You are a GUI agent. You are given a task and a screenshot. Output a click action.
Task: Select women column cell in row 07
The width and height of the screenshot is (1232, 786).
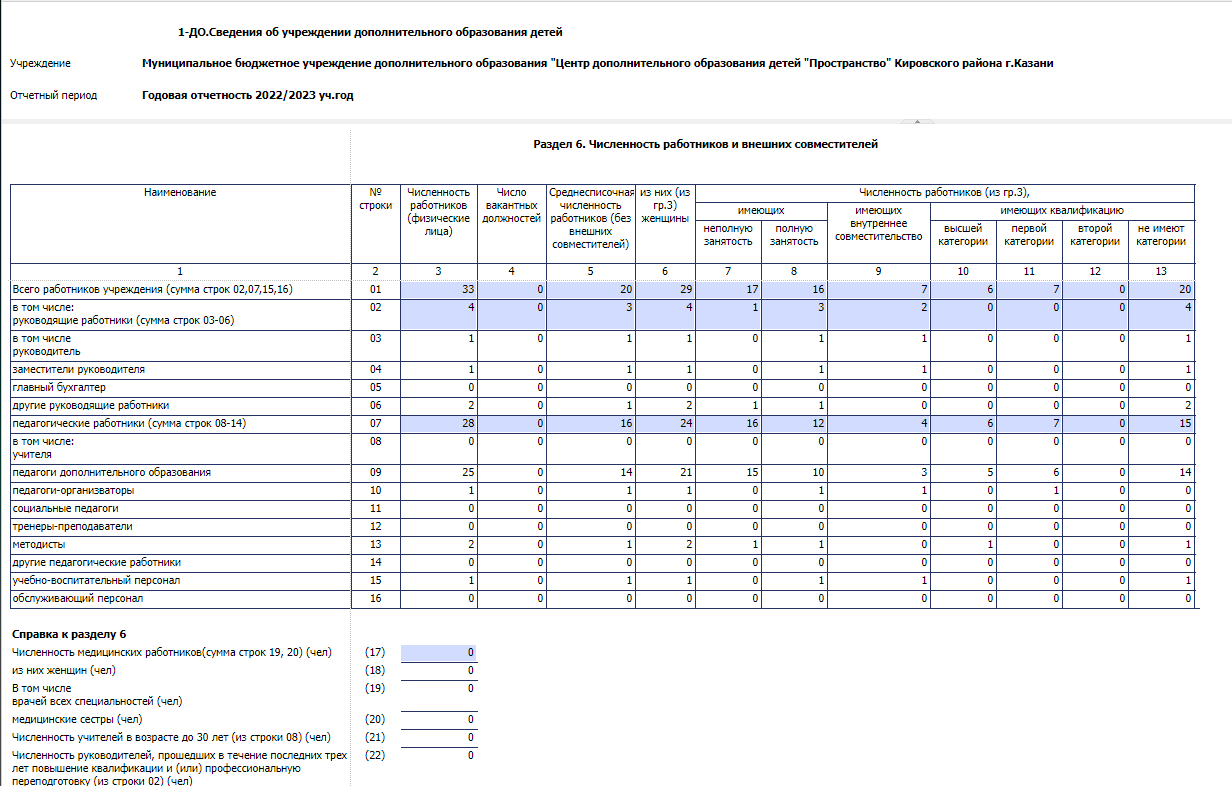click(664, 424)
